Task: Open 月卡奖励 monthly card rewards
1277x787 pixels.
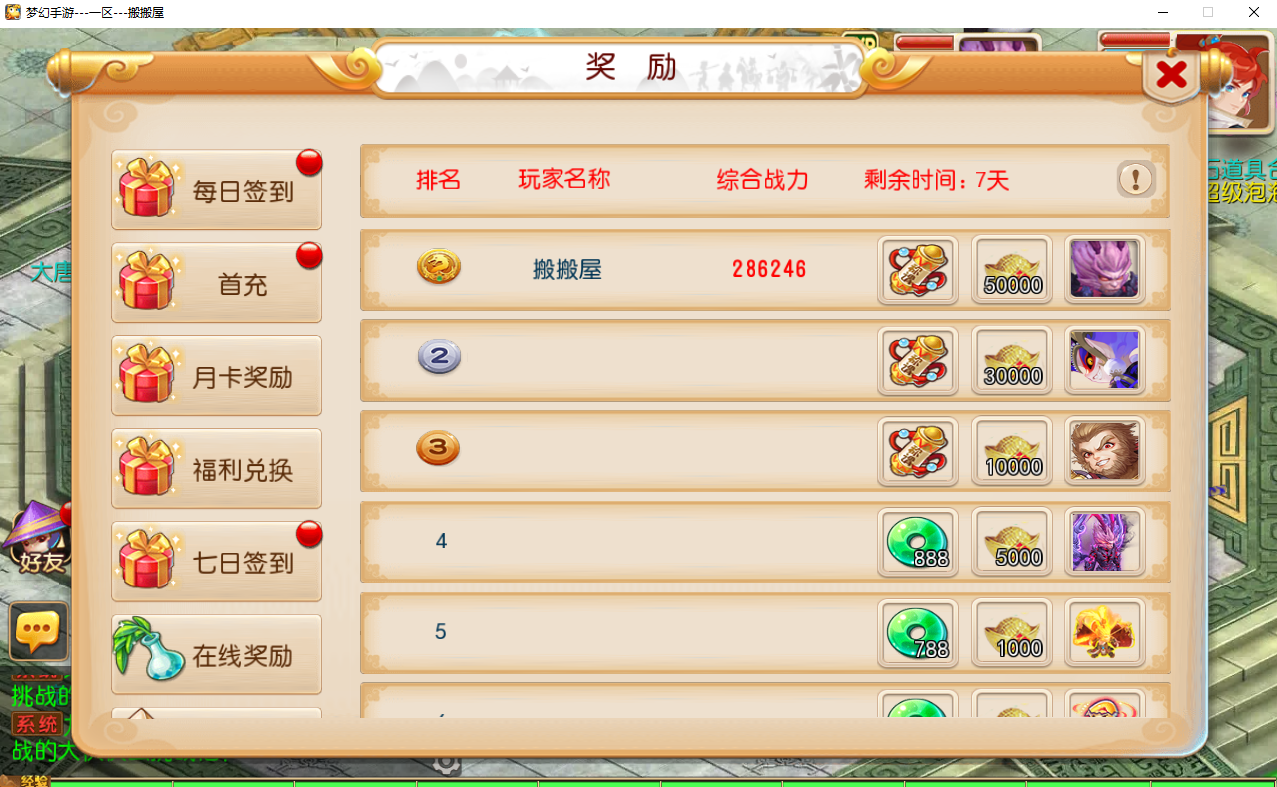Action: point(216,376)
